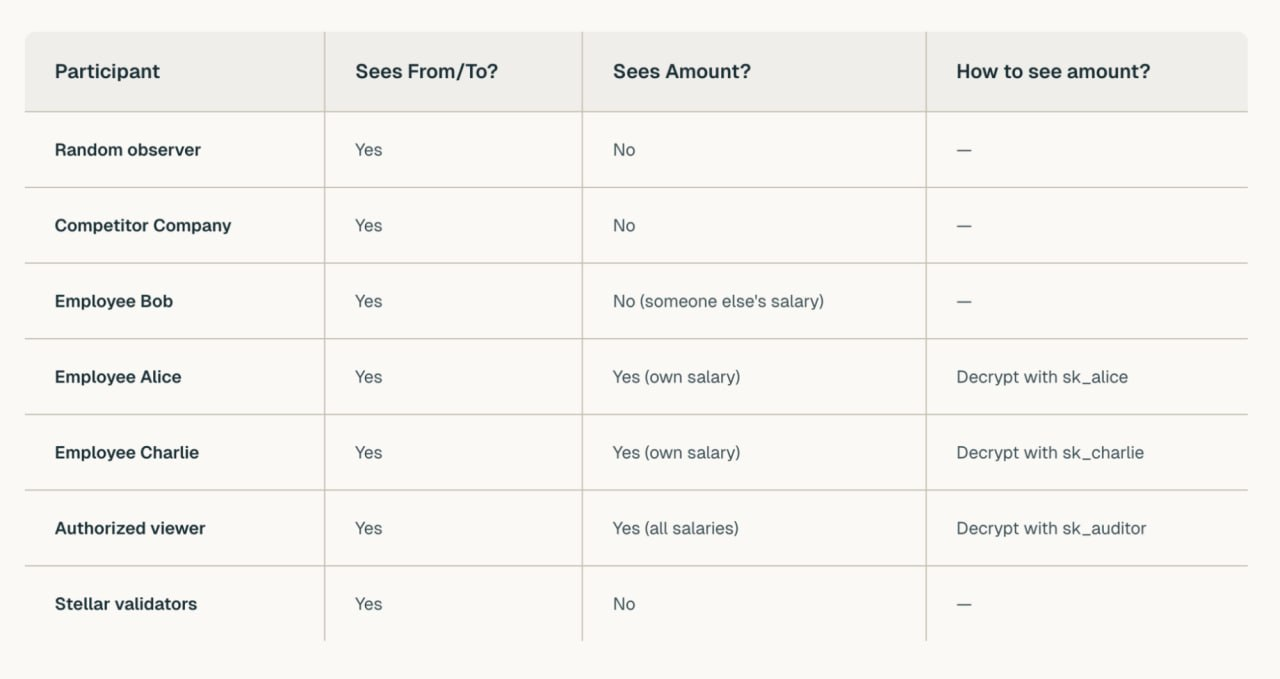Click Employee Charlie's Yes (own salary) cell
Image resolution: width=1280 pixels, height=679 pixels.
point(676,452)
